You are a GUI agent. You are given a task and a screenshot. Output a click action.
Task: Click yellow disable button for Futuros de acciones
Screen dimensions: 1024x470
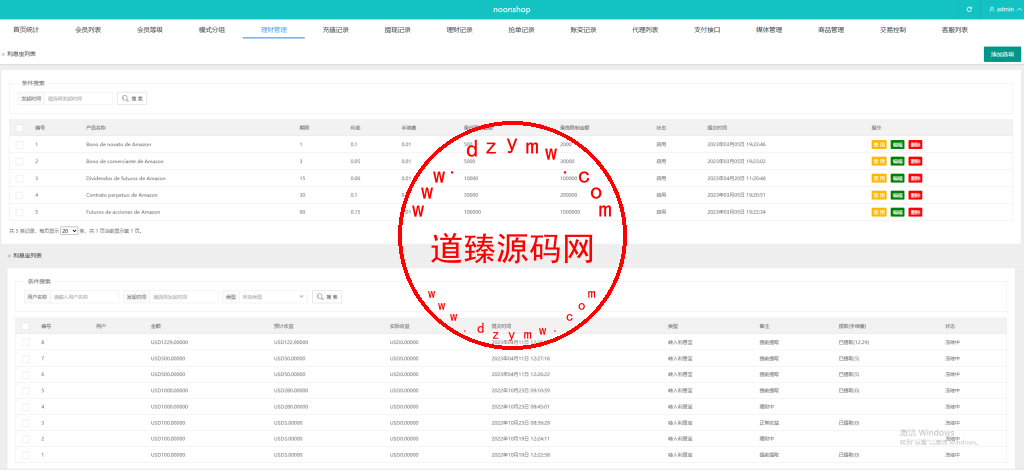point(879,212)
